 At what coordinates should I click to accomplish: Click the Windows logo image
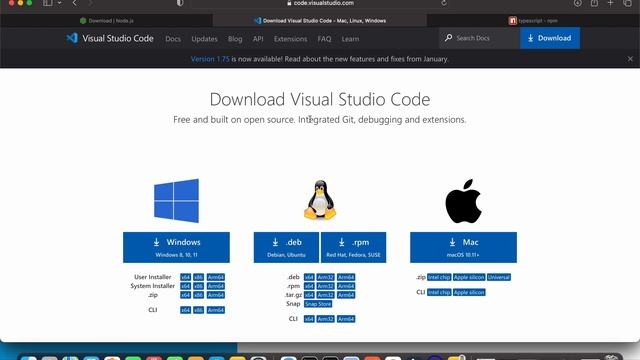176,200
